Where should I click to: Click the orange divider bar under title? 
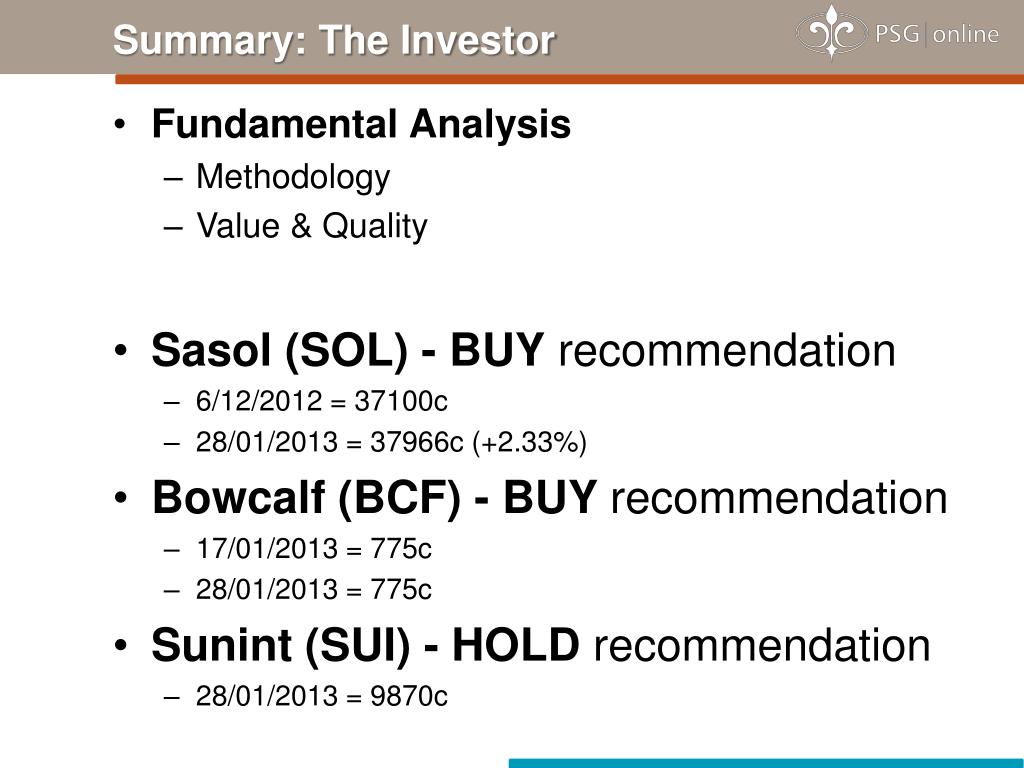click(x=569, y=79)
